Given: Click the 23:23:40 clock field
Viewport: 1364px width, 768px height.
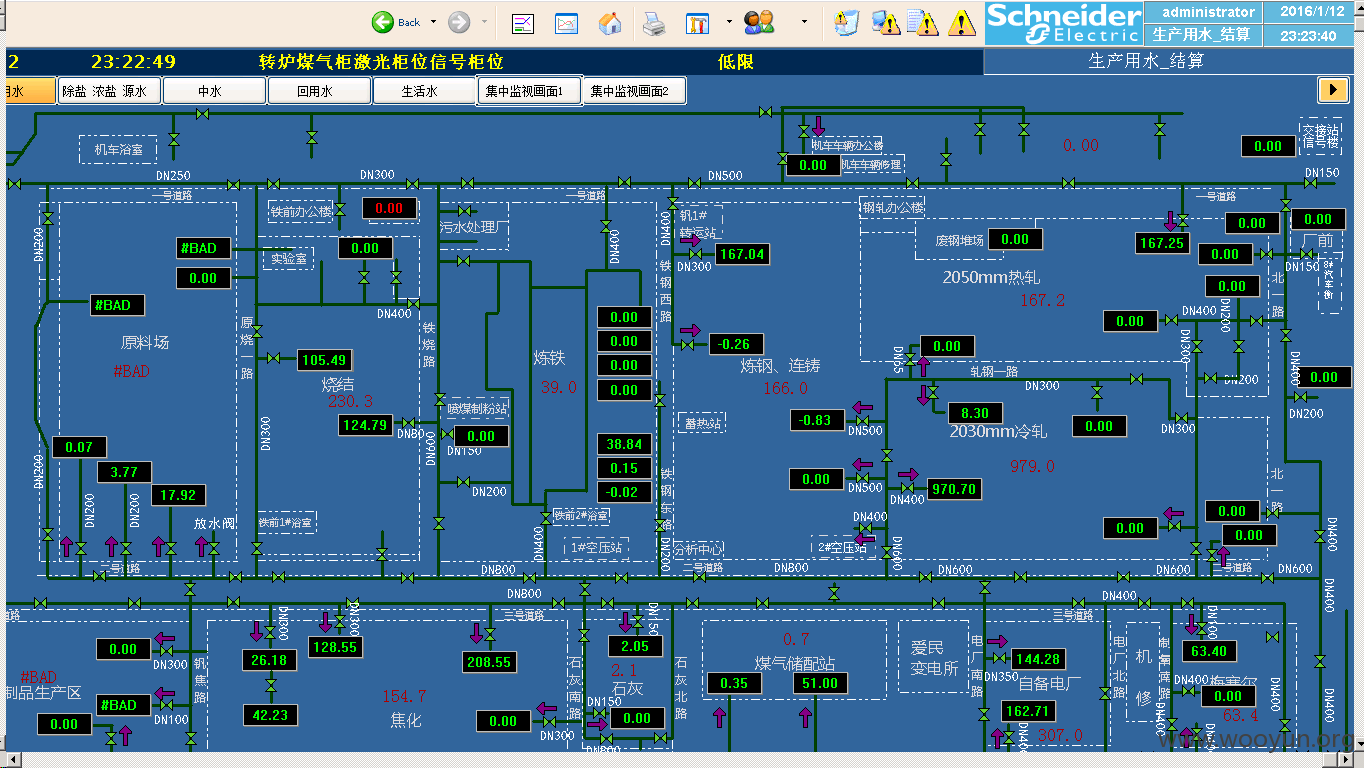Looking at the screenshot, I should (x=1311, y=35).
